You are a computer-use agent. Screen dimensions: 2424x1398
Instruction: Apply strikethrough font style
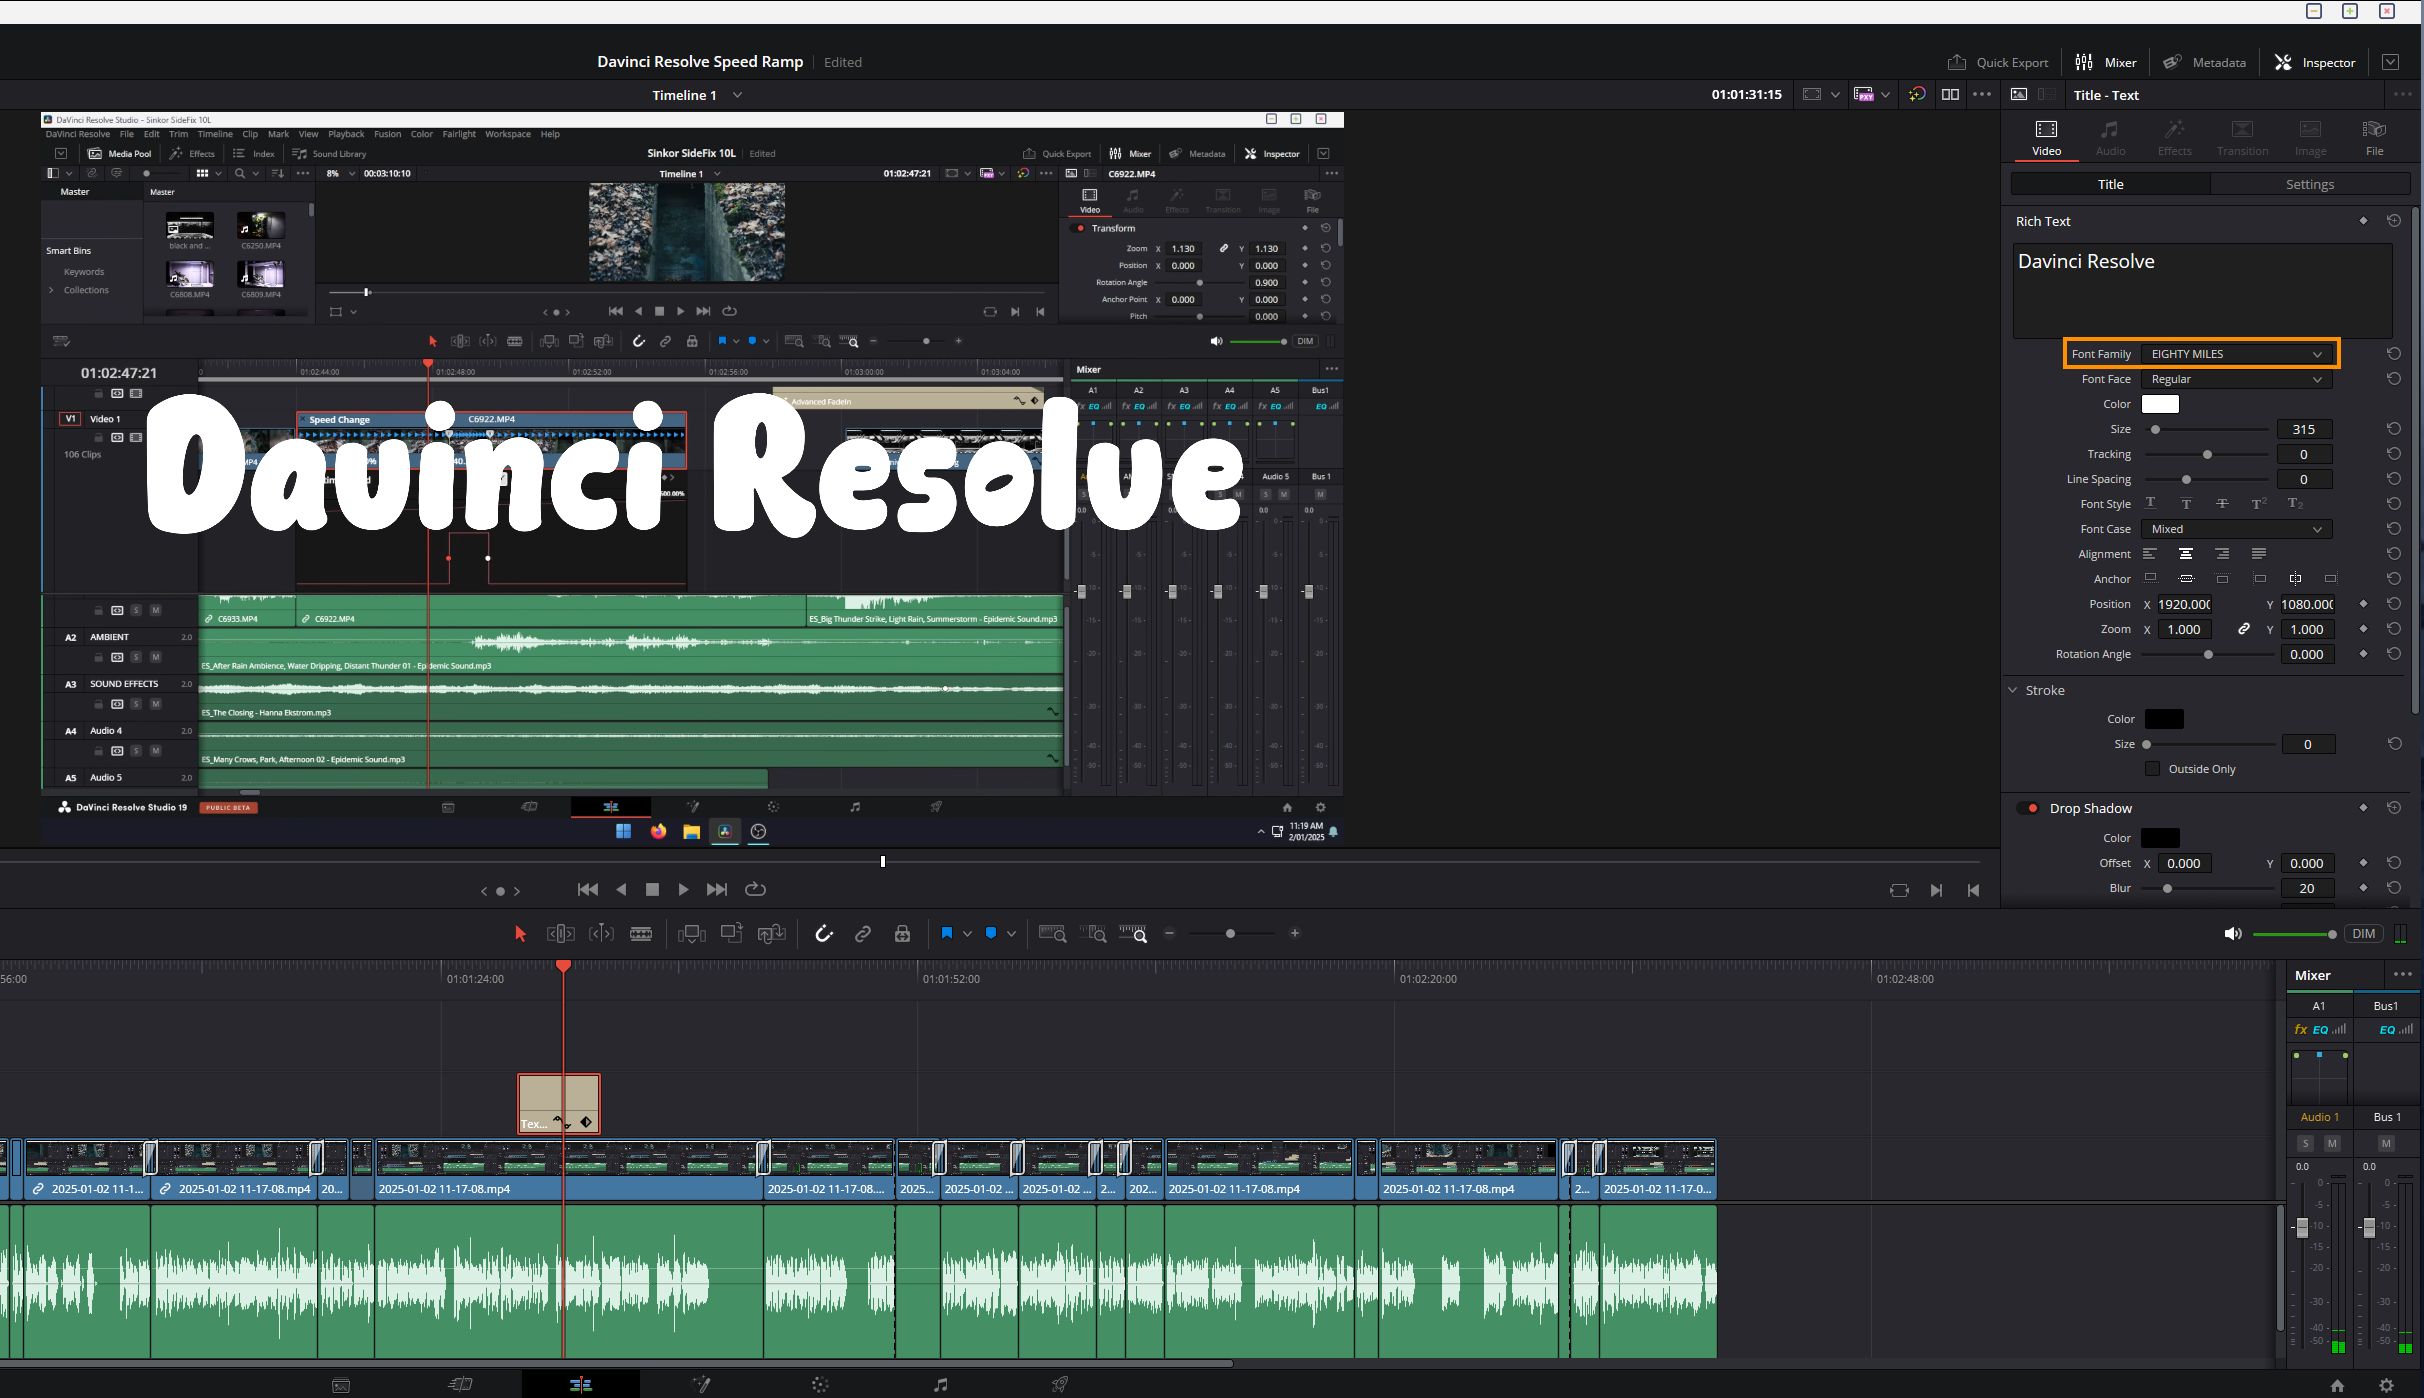[2222, 504]
